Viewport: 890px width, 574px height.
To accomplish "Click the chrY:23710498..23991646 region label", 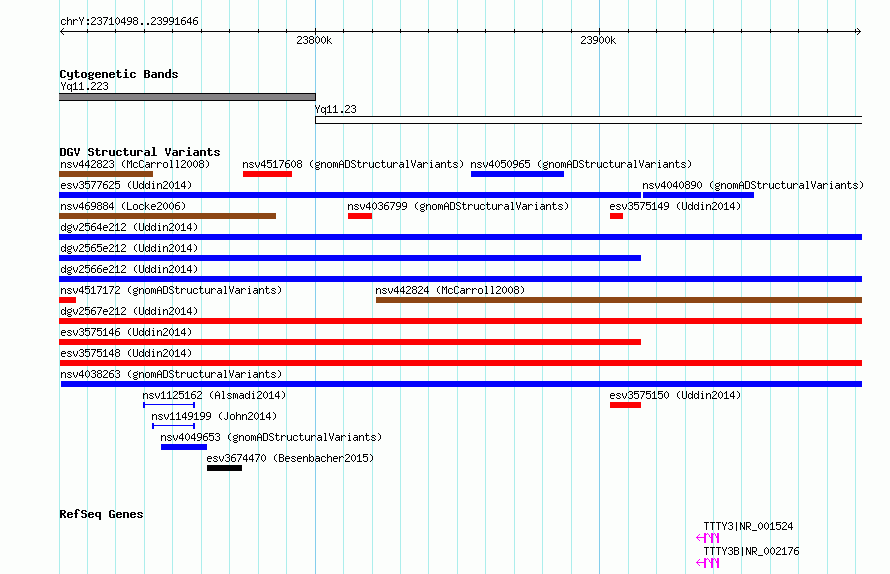I will coord(129,21).
